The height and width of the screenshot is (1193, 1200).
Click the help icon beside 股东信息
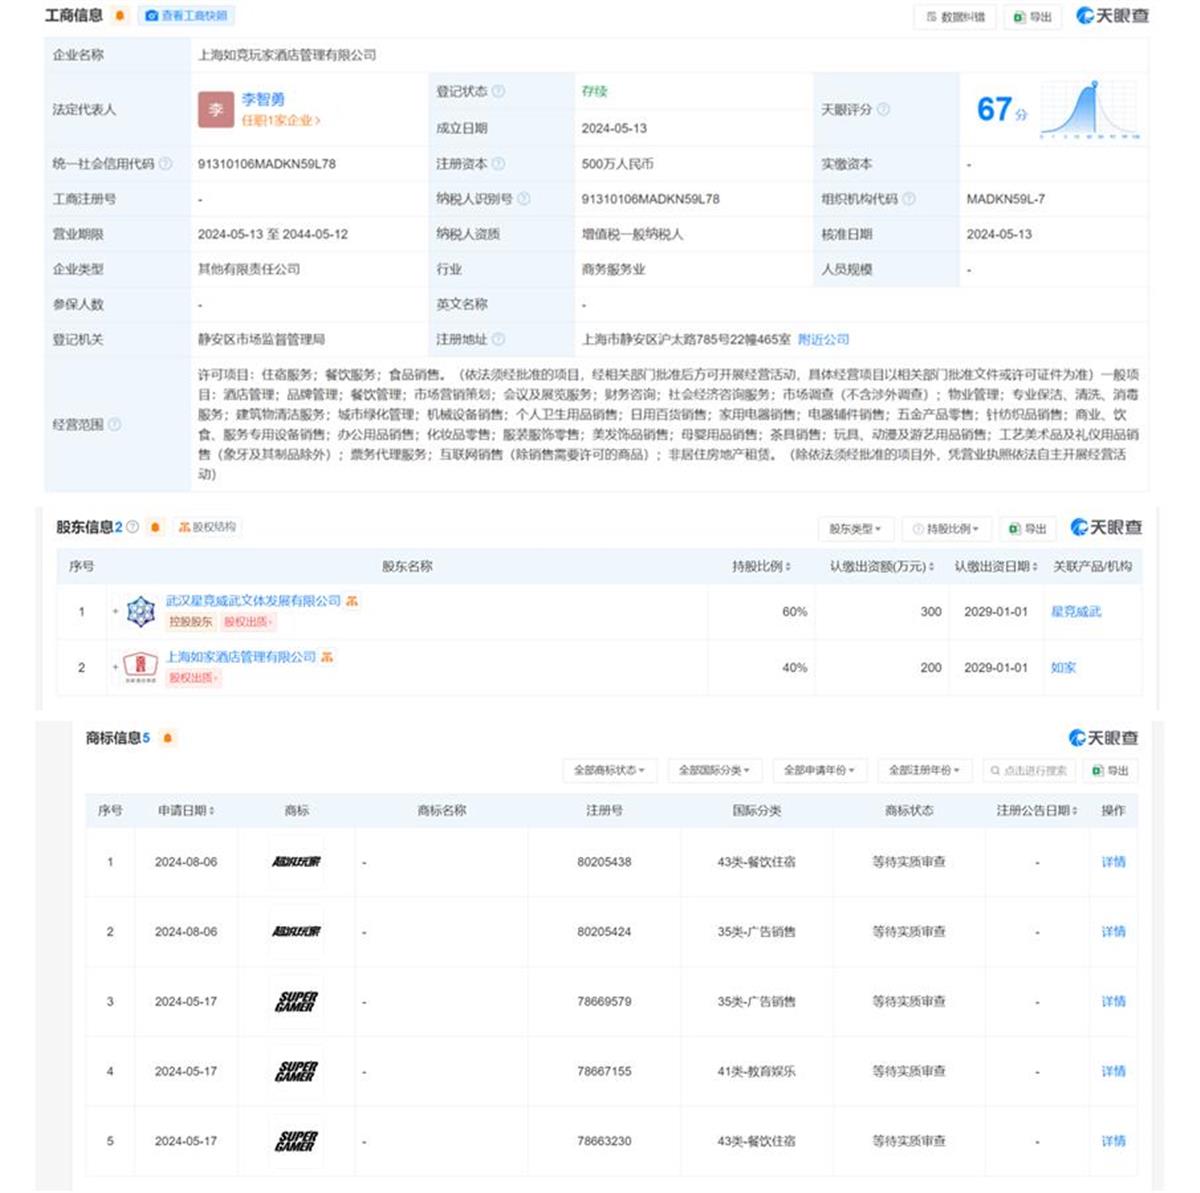[132, 527]
